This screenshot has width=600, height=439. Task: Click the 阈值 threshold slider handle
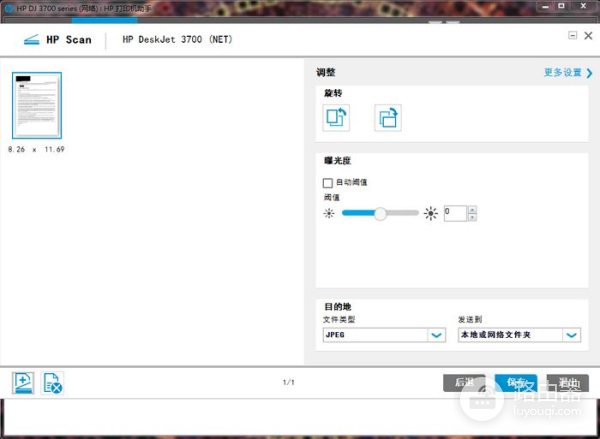click(x=380, y=213)
